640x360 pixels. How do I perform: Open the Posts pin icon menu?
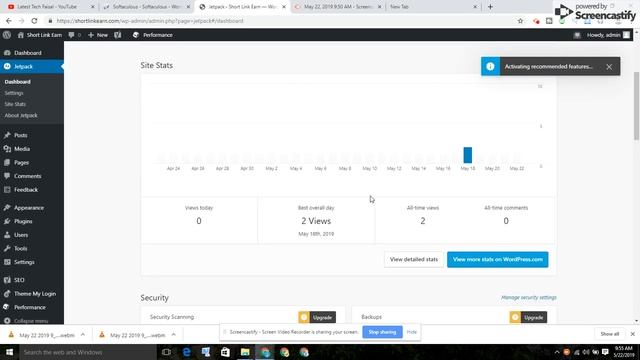[x=7, y=135]
